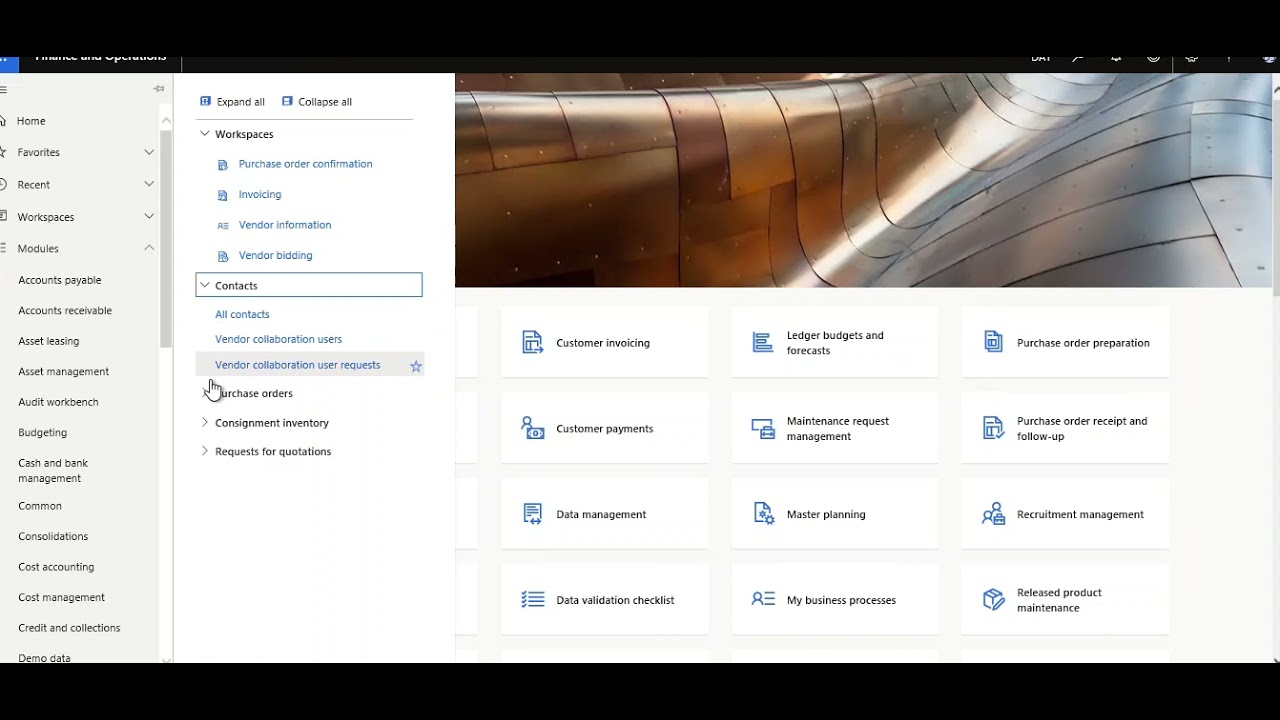Click the Purchase order preparation tile icon
Viewport: 1280px width, 720px height.
(993, 342)
